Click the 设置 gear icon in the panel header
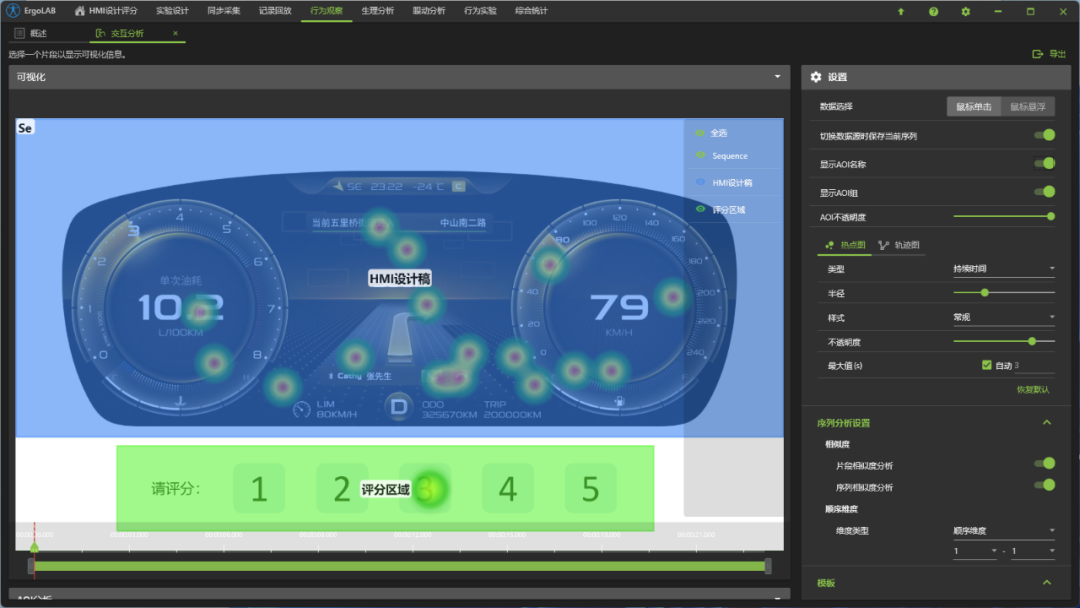This screenshot has width=1080, height=608. coord(816,77)
